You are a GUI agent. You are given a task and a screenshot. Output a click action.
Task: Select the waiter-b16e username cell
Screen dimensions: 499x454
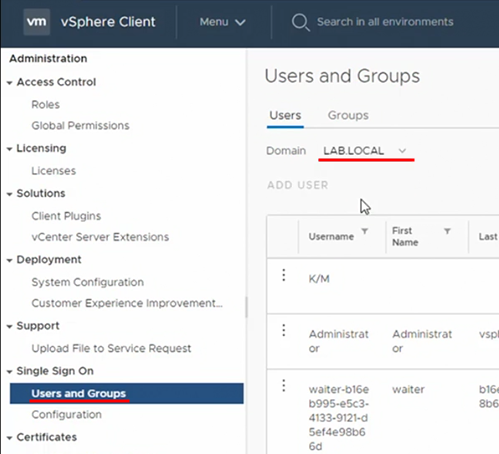tap(339, 418)
